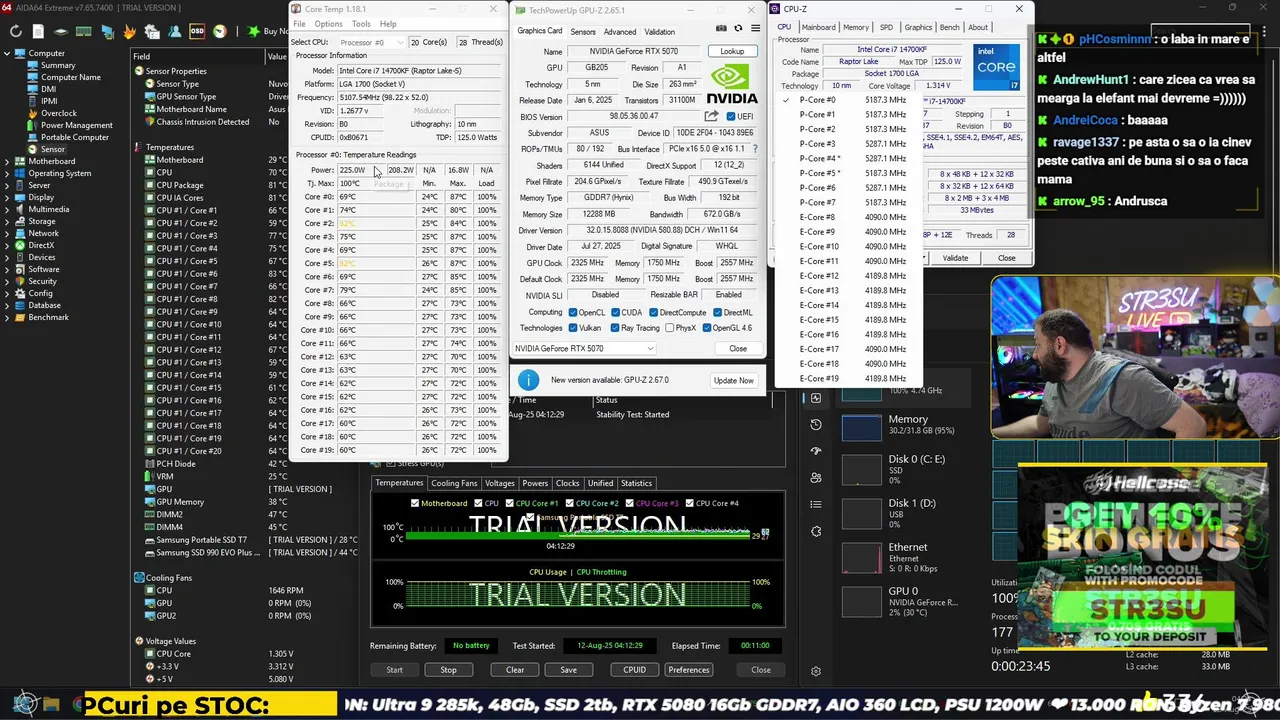Viewport: 1280px width, 720px height.
Task: Uncheck CPU Core #4 graph checkbox
Action: [x=690, y=503]
